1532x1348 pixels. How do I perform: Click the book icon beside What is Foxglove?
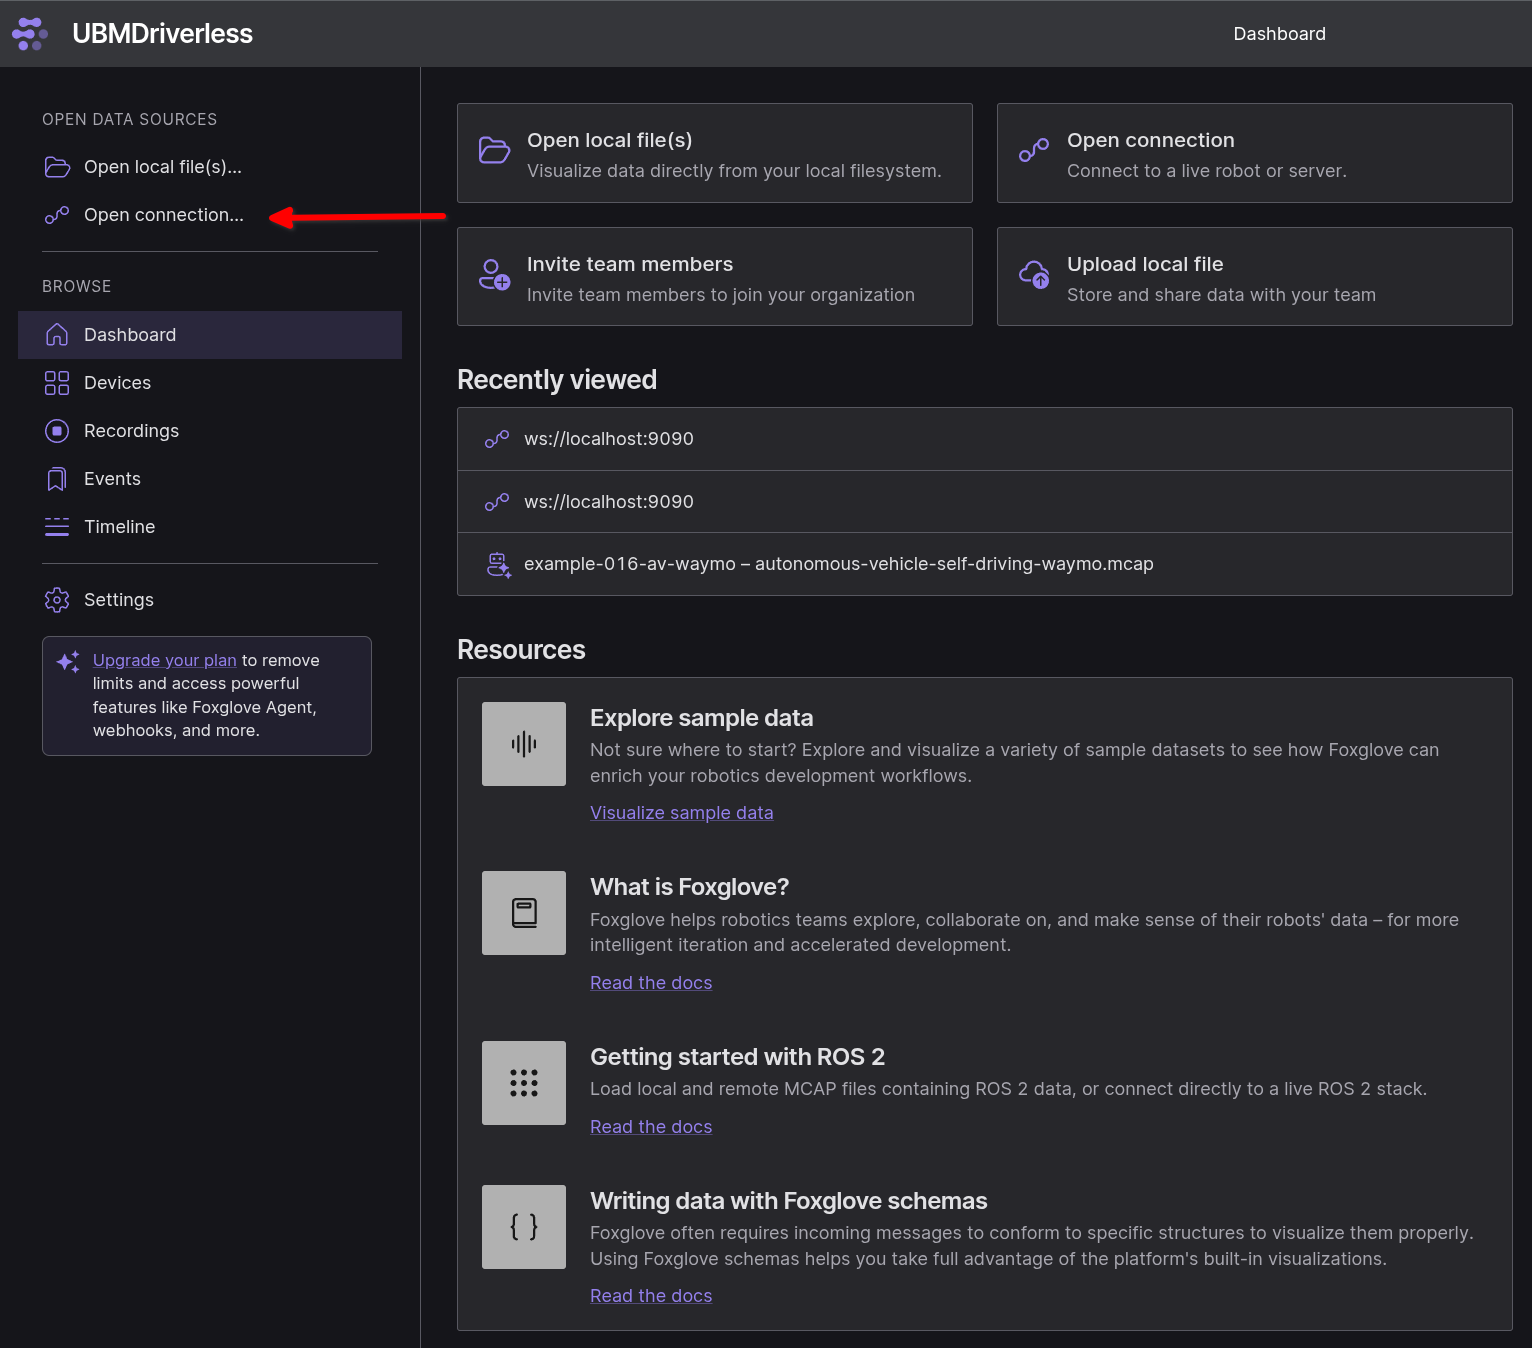coord(523,913)
